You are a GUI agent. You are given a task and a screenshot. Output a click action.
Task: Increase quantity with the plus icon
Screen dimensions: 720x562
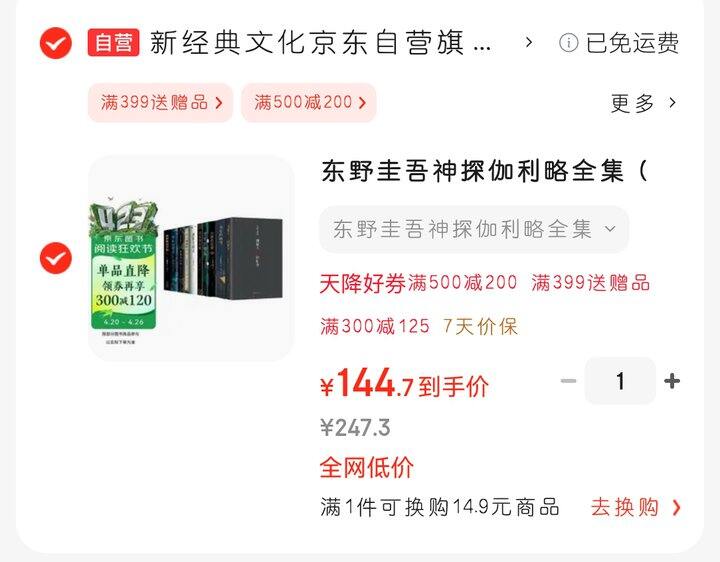(x=672, y=381)
